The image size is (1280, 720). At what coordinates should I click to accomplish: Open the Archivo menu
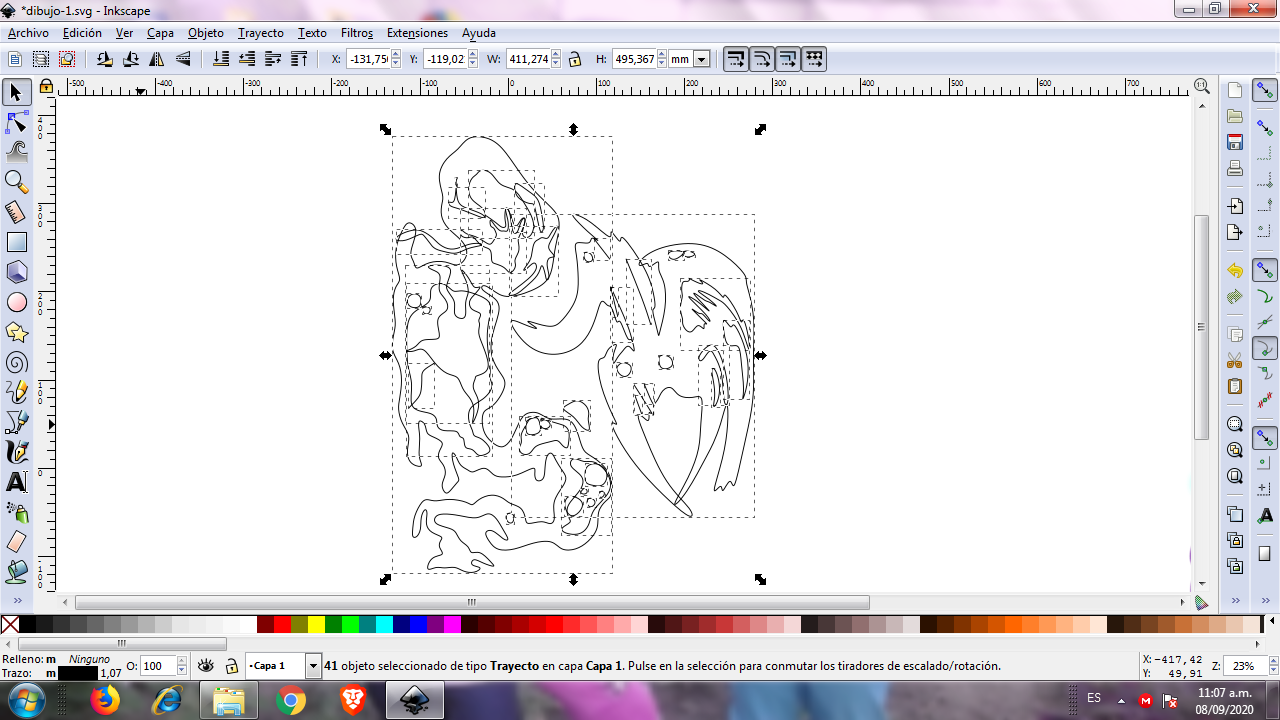(x=28, y=33)
